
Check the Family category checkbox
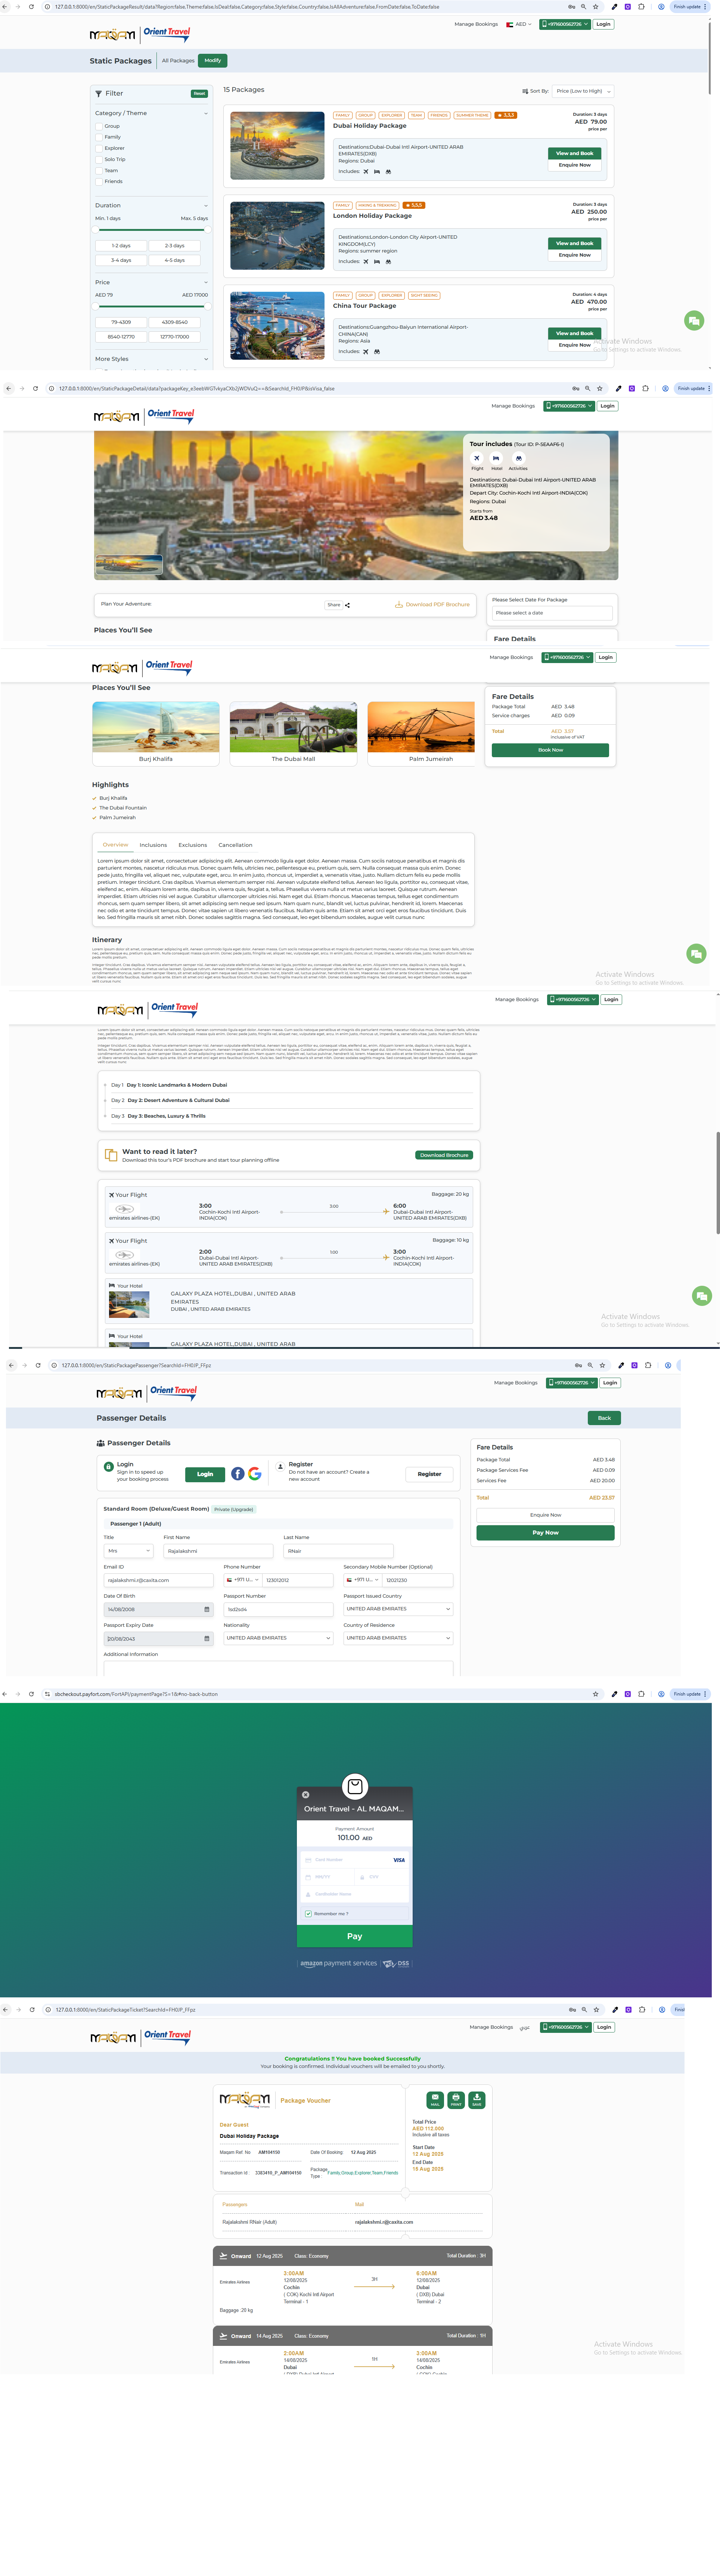click(99, 137)
